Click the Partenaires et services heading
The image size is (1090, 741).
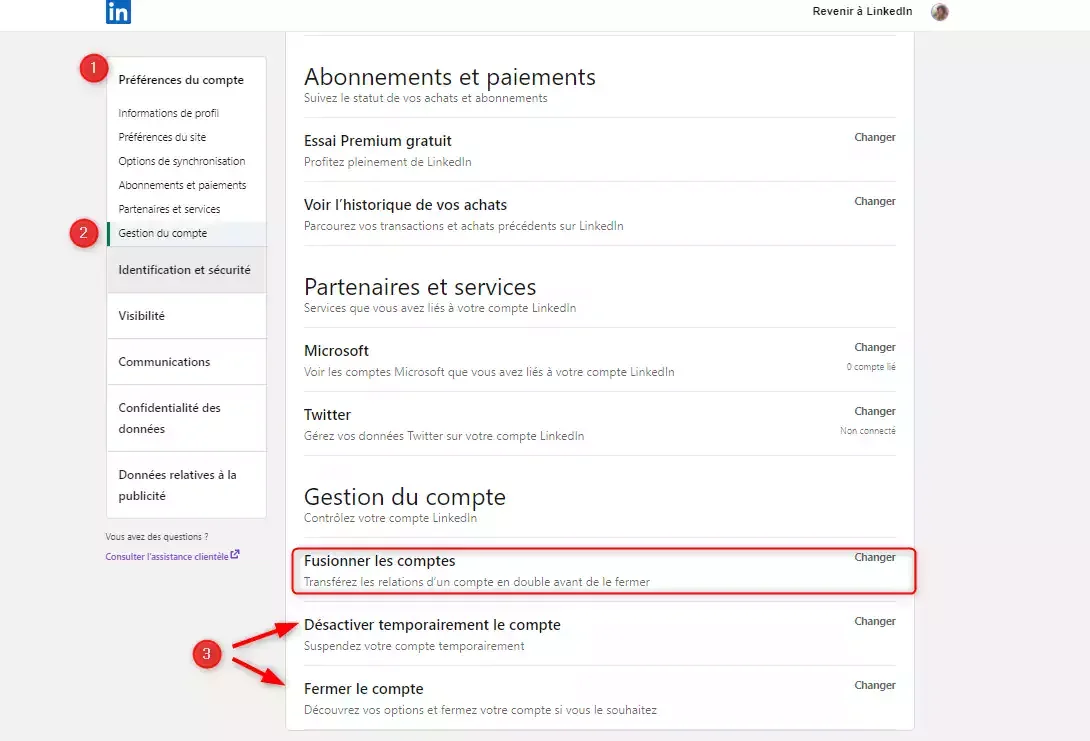420,286
